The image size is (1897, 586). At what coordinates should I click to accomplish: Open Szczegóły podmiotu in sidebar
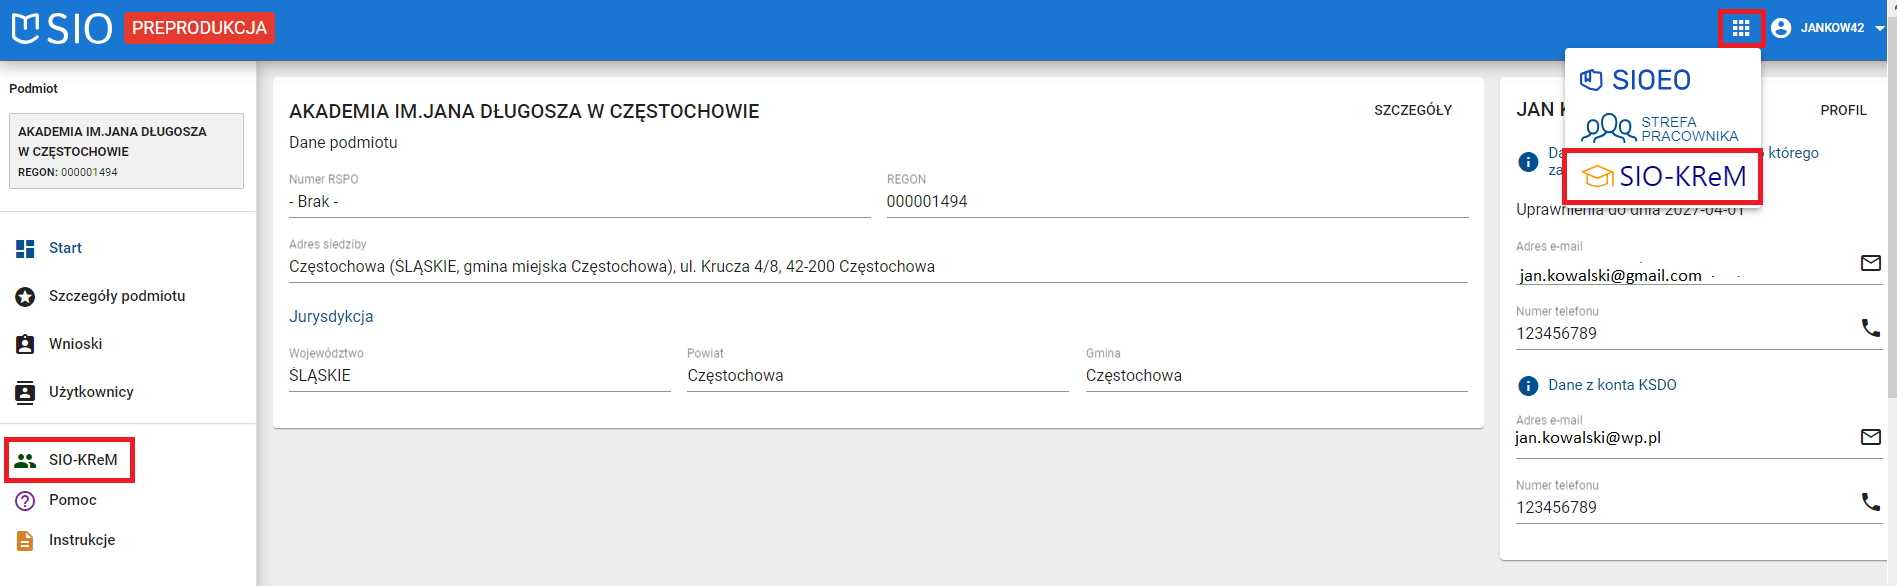click(116, 296)
